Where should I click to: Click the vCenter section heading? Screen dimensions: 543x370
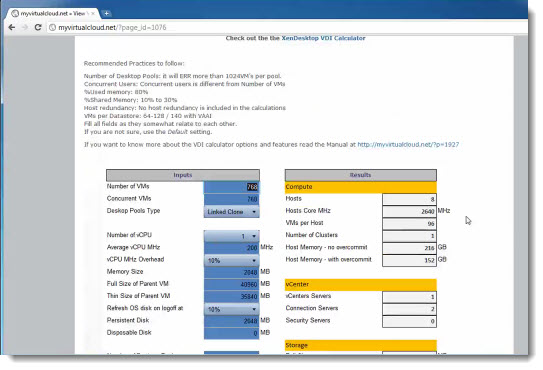[360, 284]
